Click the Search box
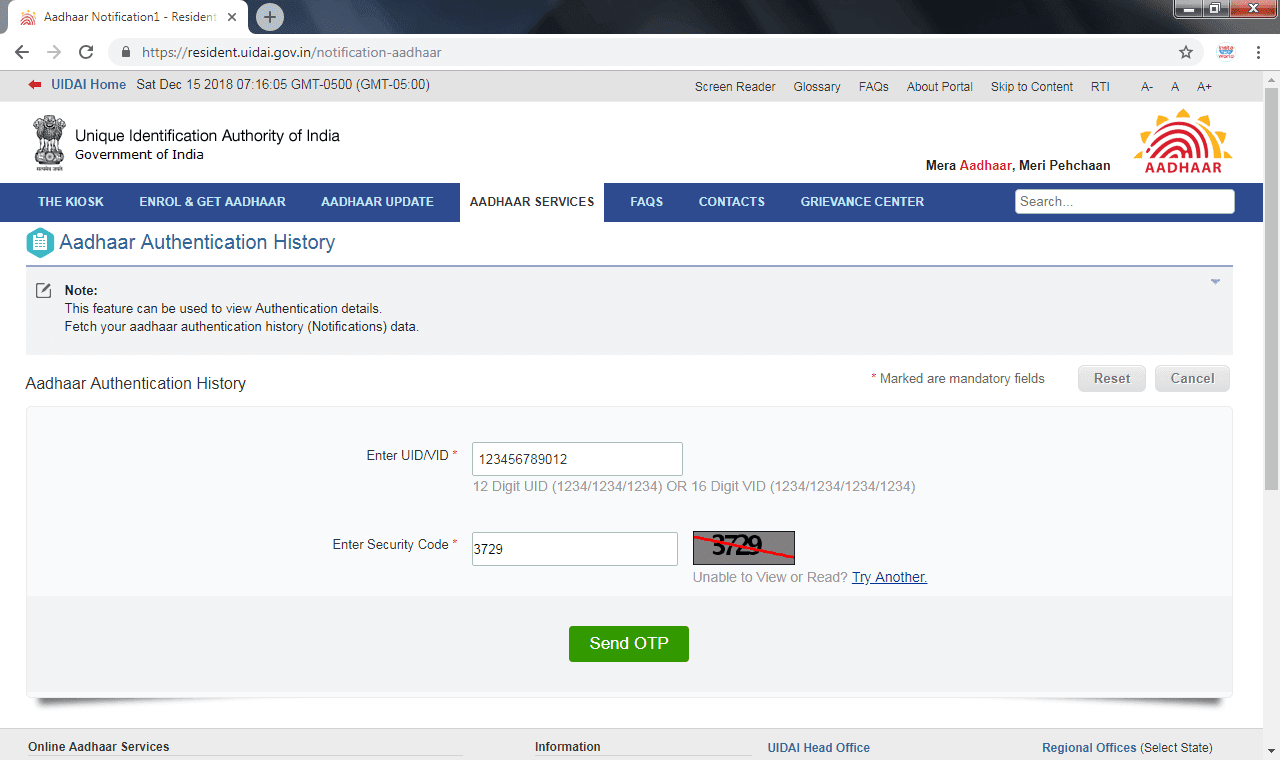 tap(1125, 201)
